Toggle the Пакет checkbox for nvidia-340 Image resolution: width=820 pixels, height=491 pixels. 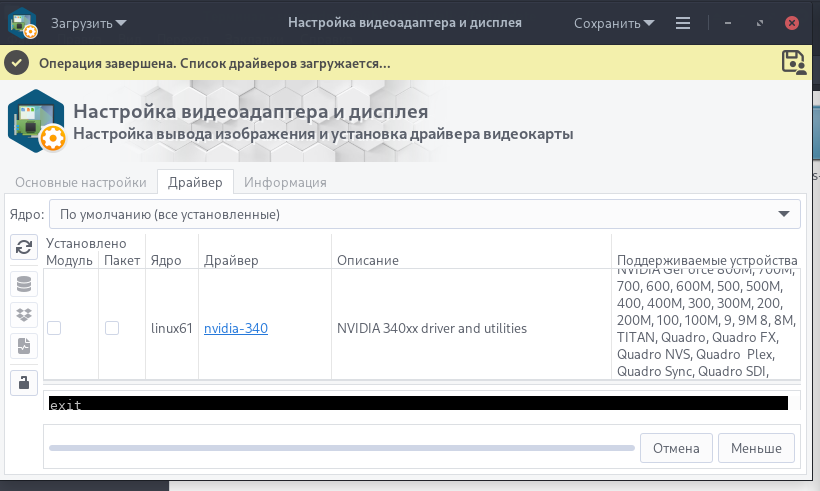tap(112, 328)
